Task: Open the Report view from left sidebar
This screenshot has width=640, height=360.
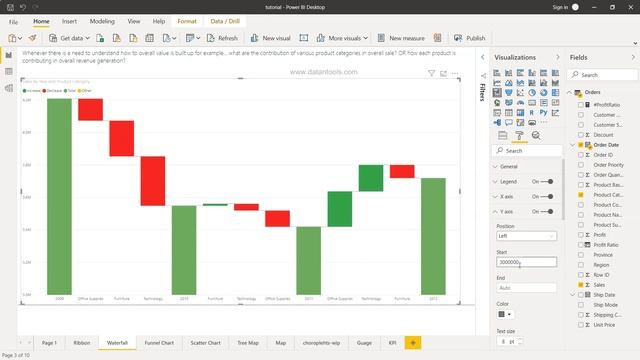Action: click(9, 55)
